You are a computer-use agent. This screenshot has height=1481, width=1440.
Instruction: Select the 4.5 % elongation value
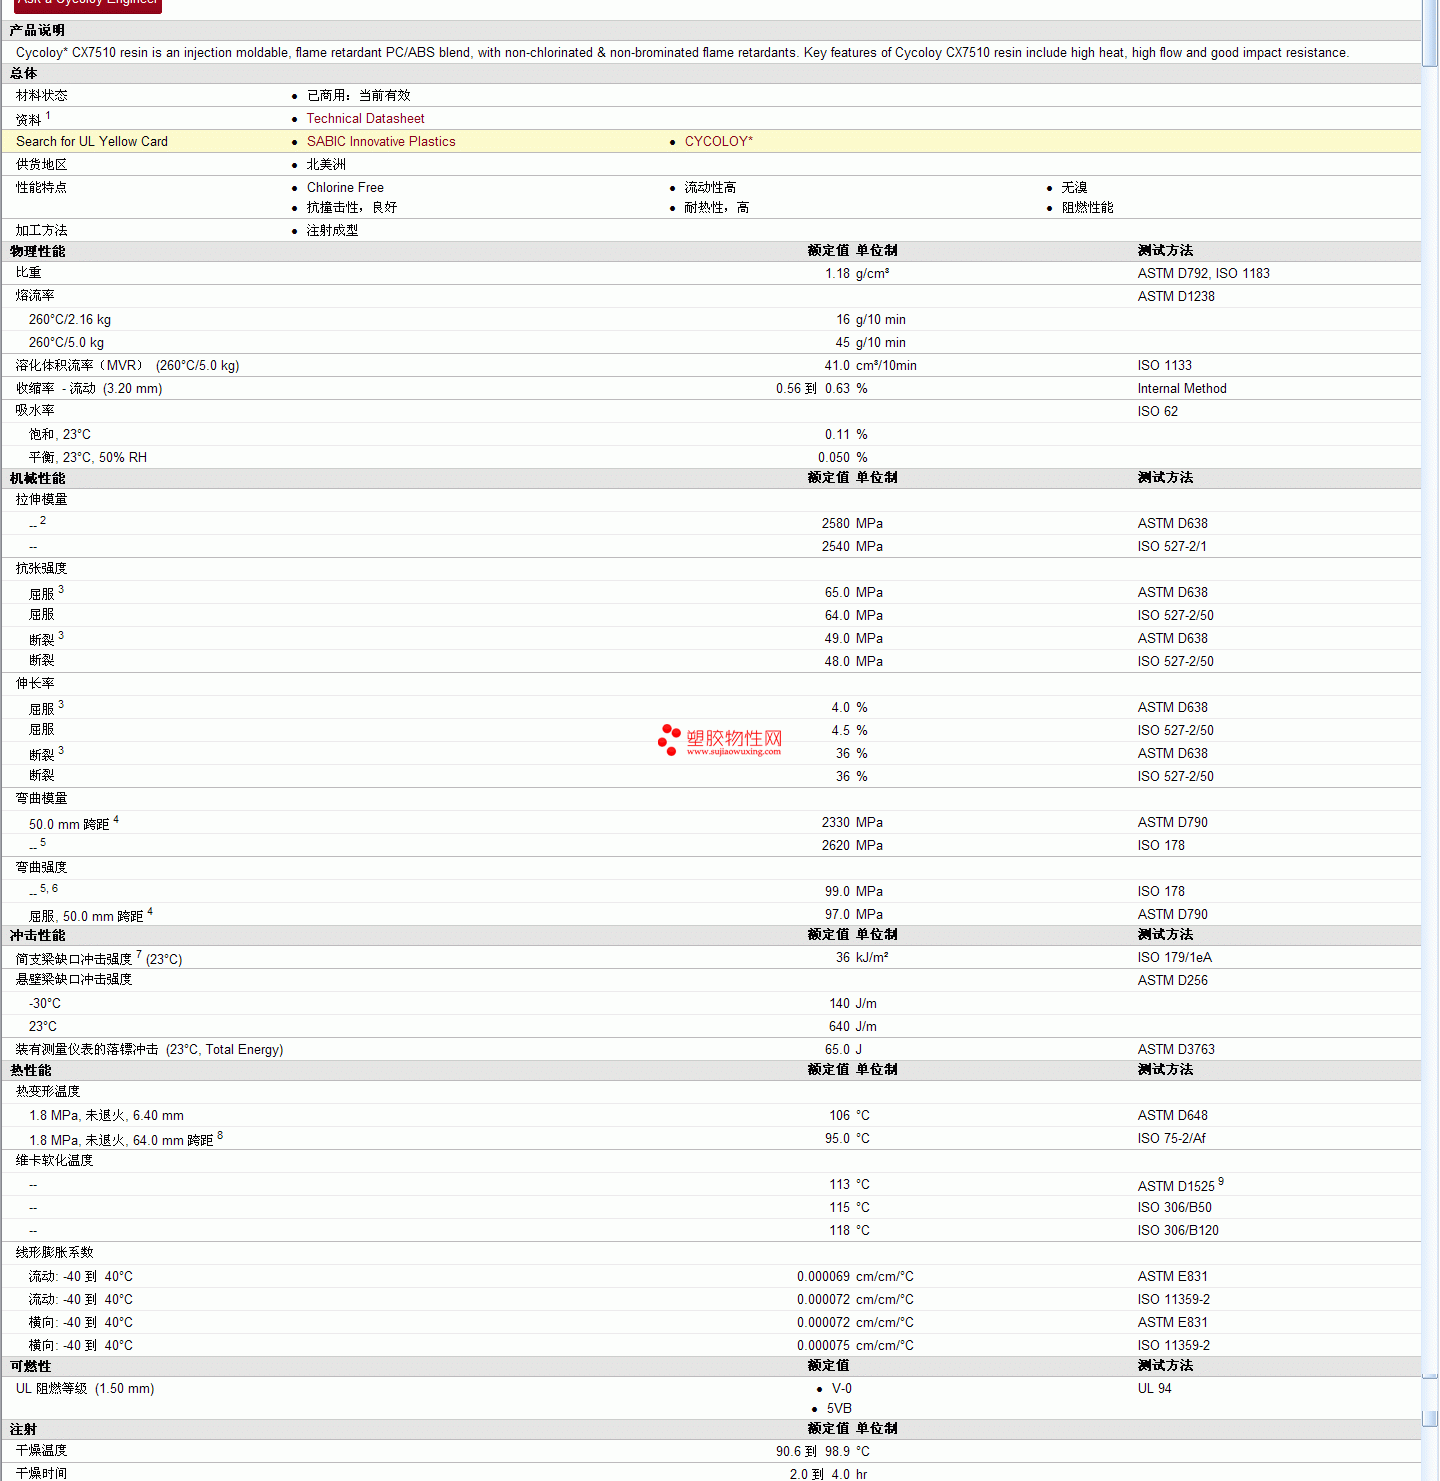[x=850, y=730]
